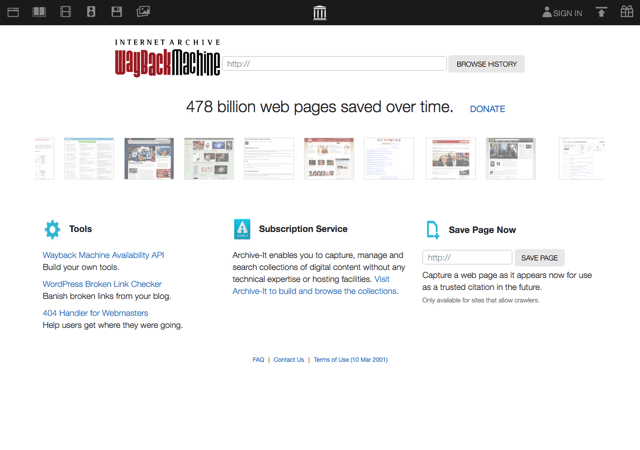Focus the Save Page Now URL field
Screen dimensions: 640x450
(467, 258)
